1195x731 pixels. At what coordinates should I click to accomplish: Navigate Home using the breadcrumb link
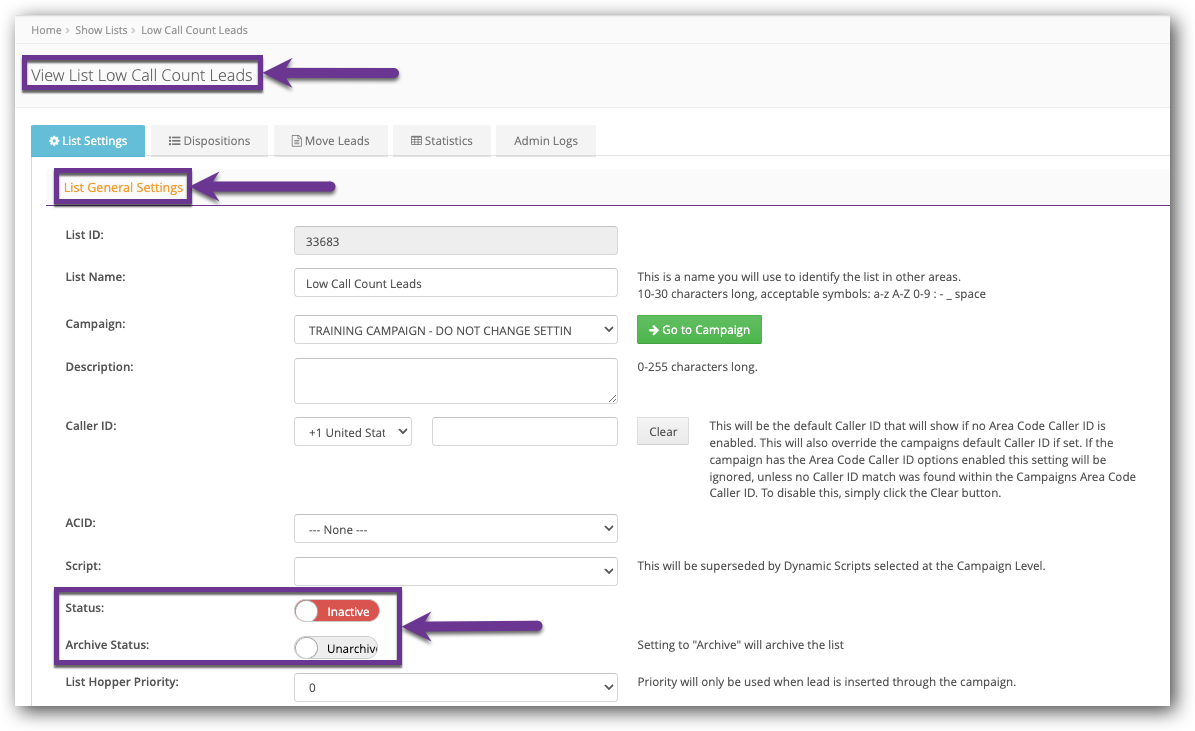[x=46, y=30]
